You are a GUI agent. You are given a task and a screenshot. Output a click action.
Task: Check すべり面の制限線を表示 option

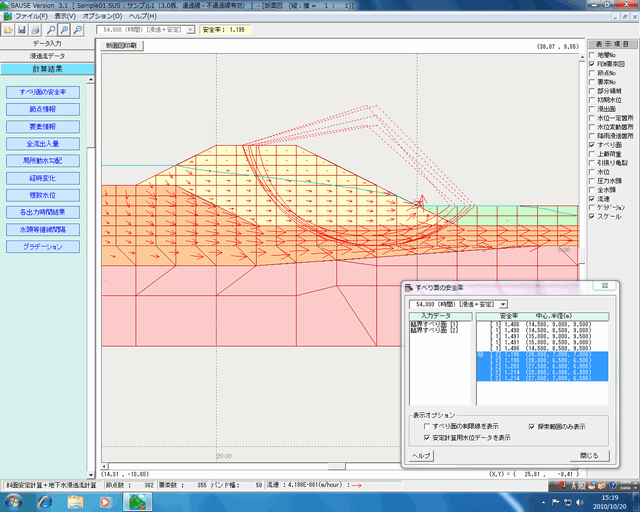(427, 425)
